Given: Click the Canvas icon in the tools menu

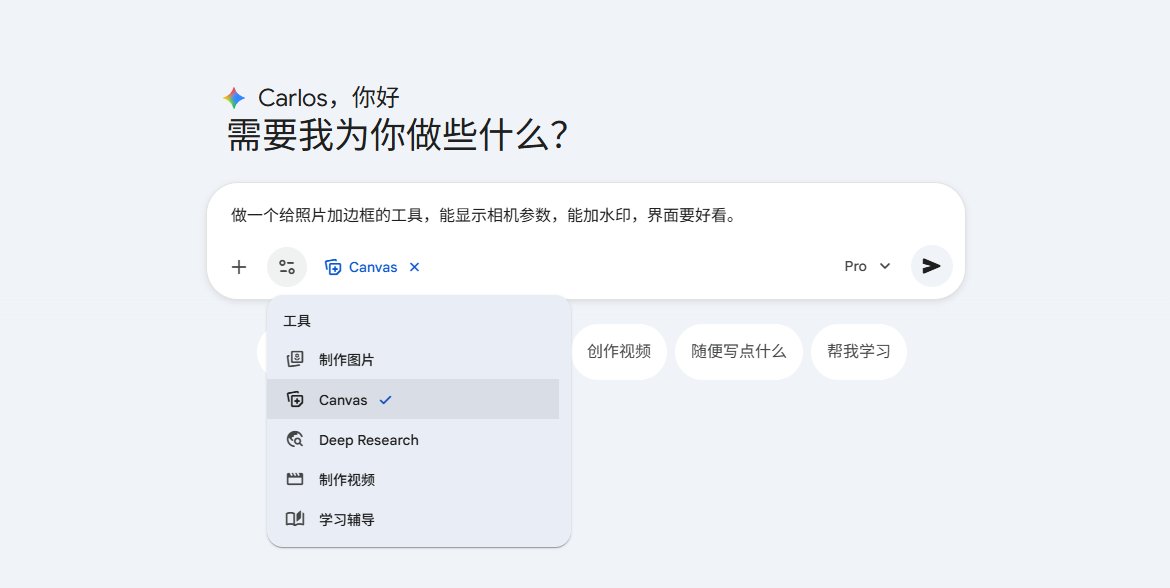Looking at the screenshot, I should (x=295, y=400).
